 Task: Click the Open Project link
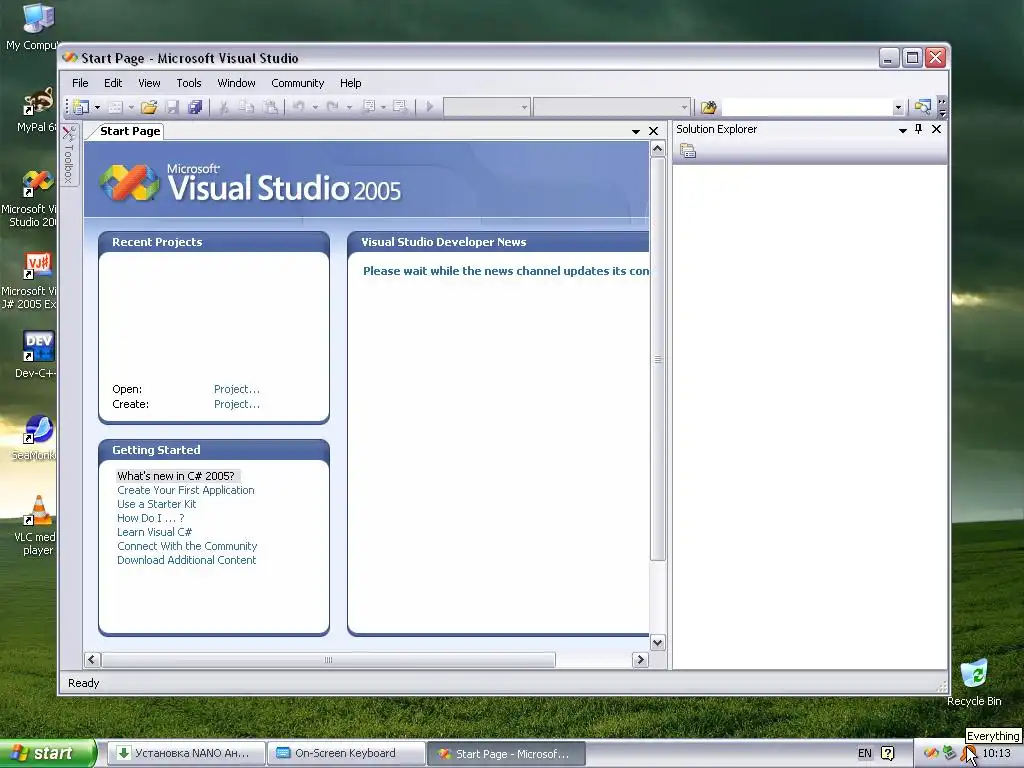click(236, 389)
